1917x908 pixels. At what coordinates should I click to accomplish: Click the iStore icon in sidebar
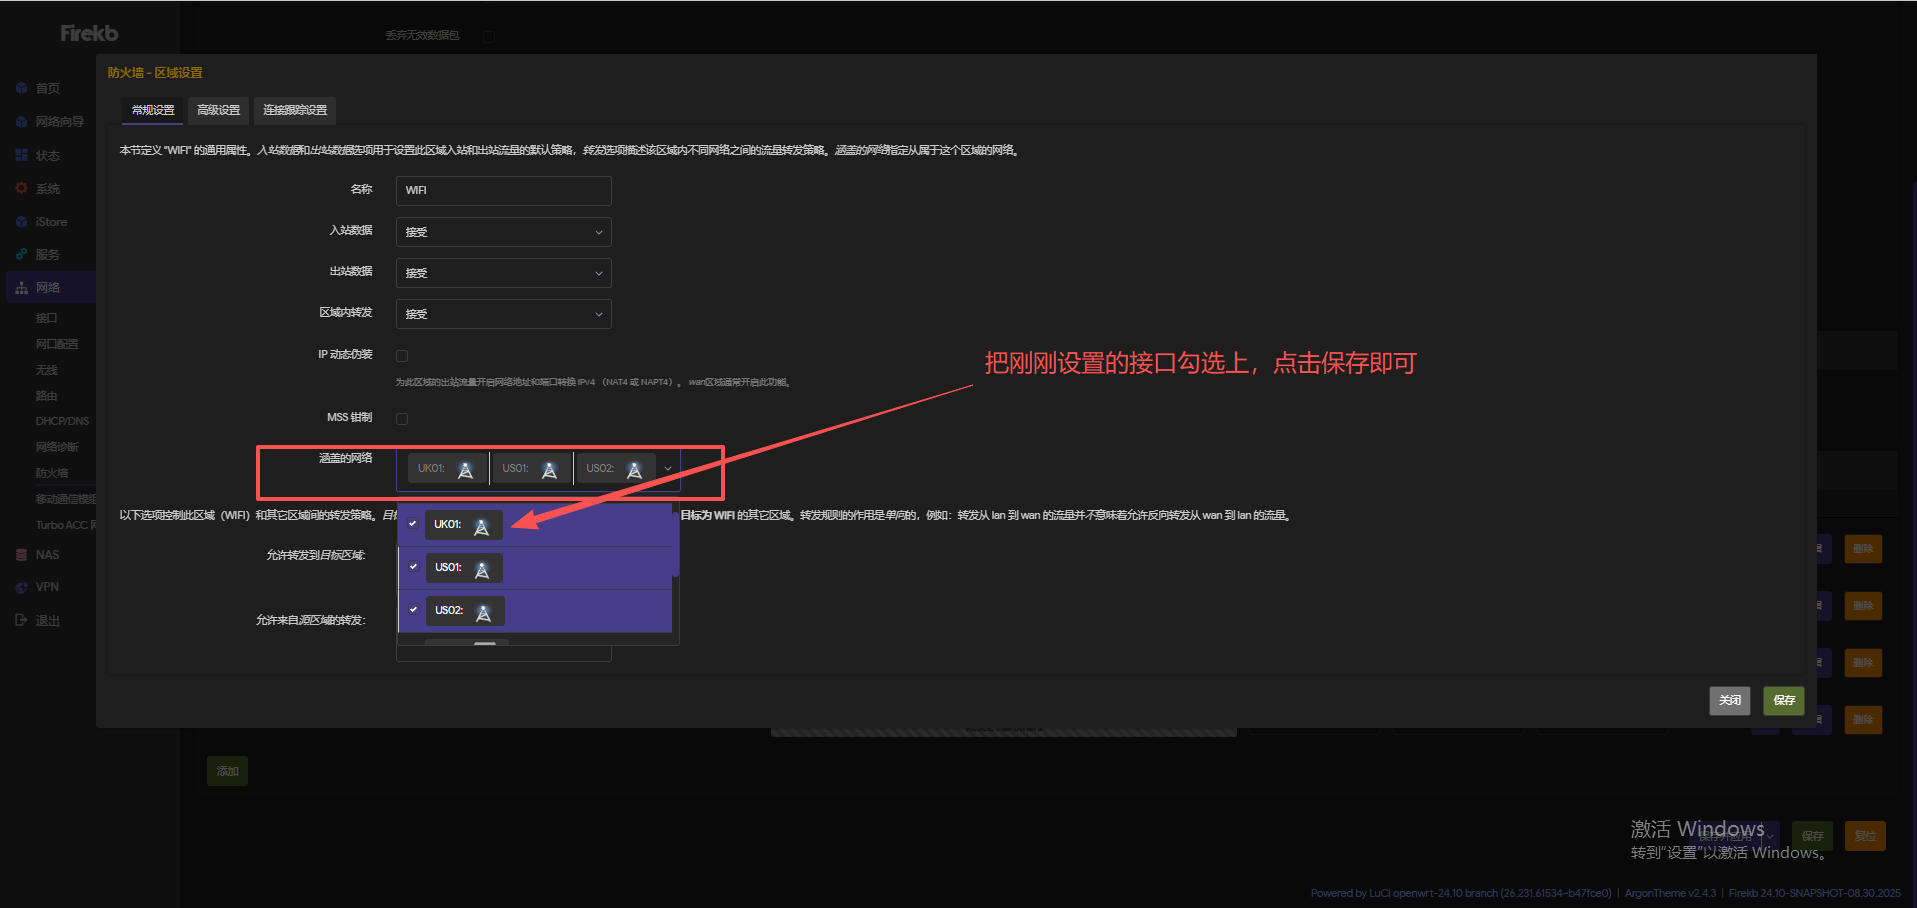[22, 222]
